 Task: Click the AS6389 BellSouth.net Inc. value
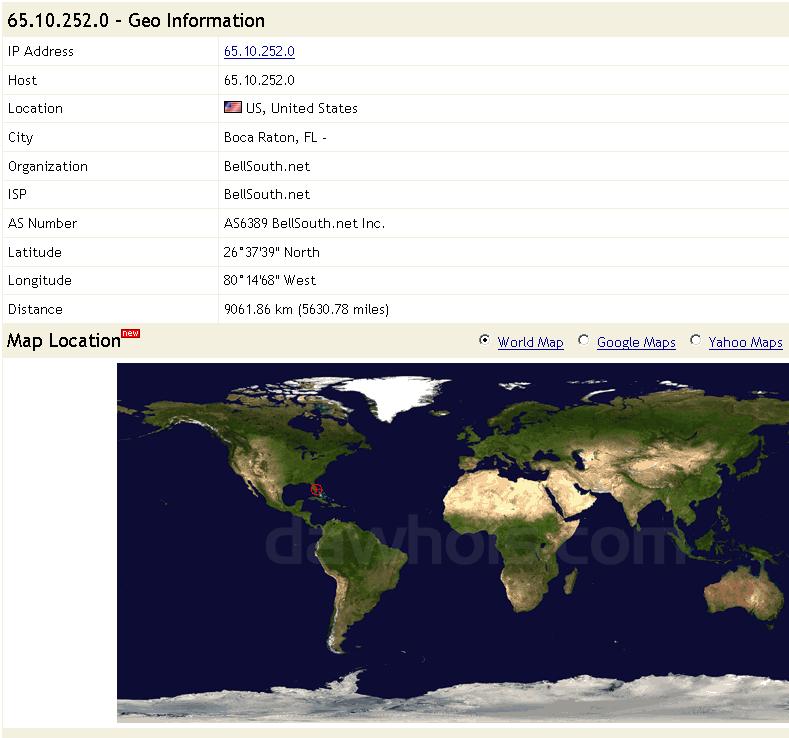[x=304, y=223]
